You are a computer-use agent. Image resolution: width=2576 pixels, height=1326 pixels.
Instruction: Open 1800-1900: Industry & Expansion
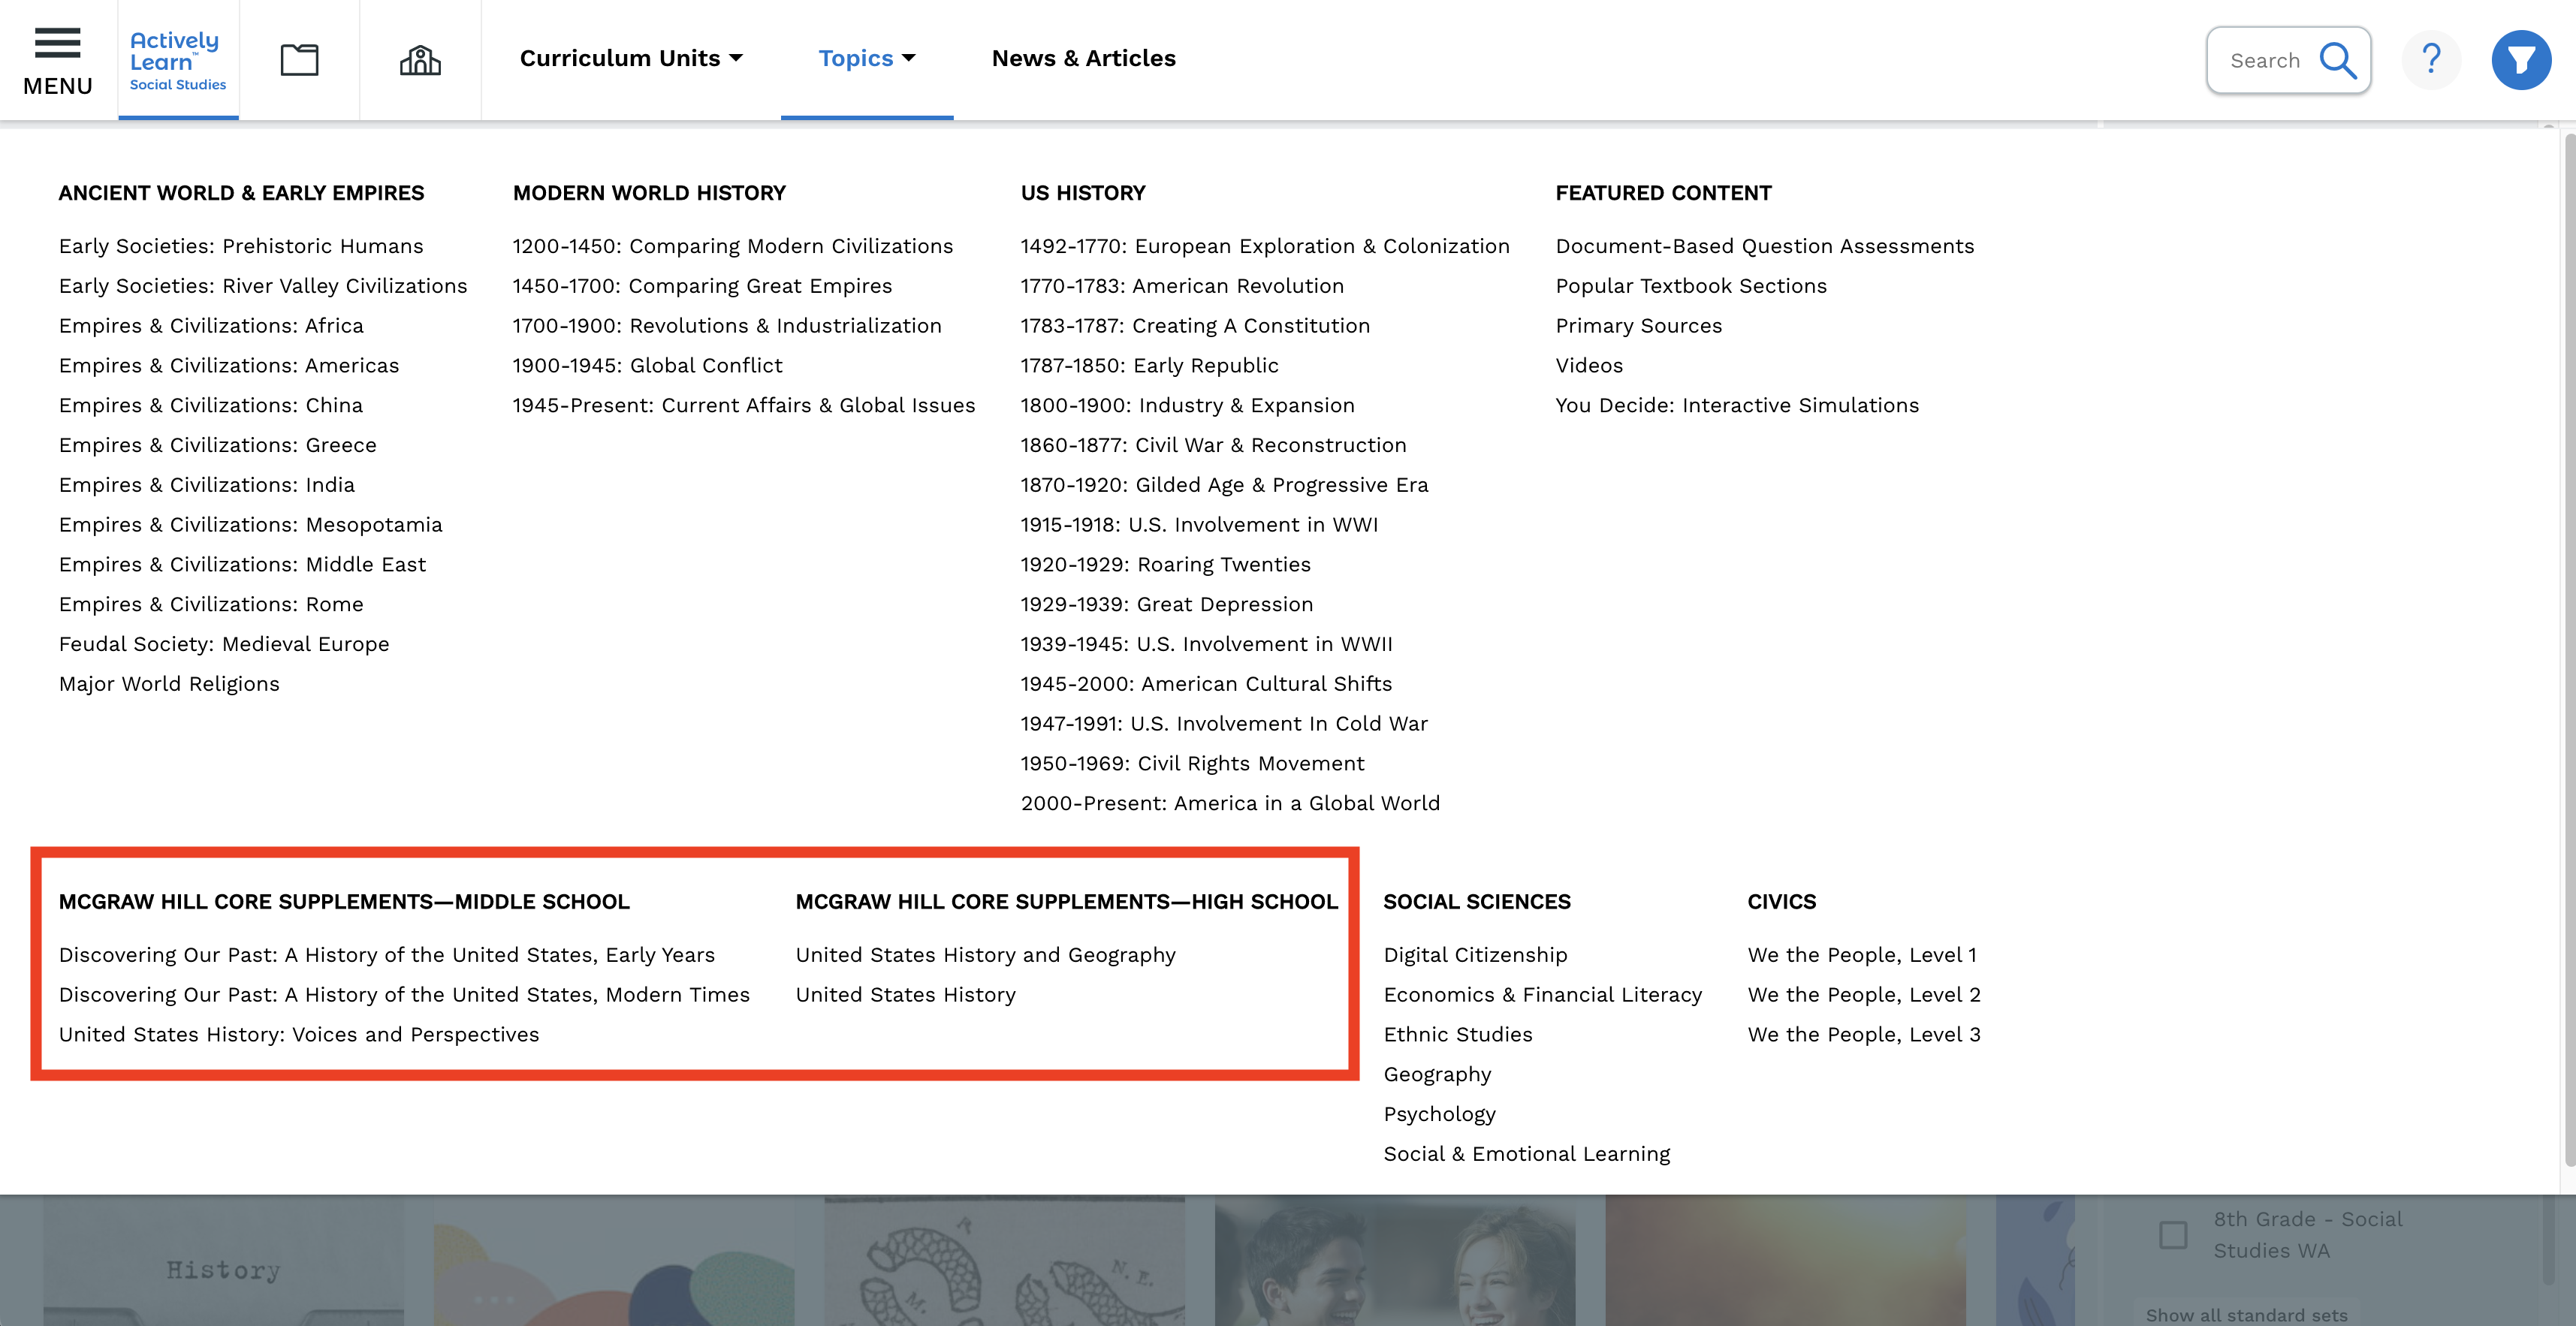pos(1187,405)
